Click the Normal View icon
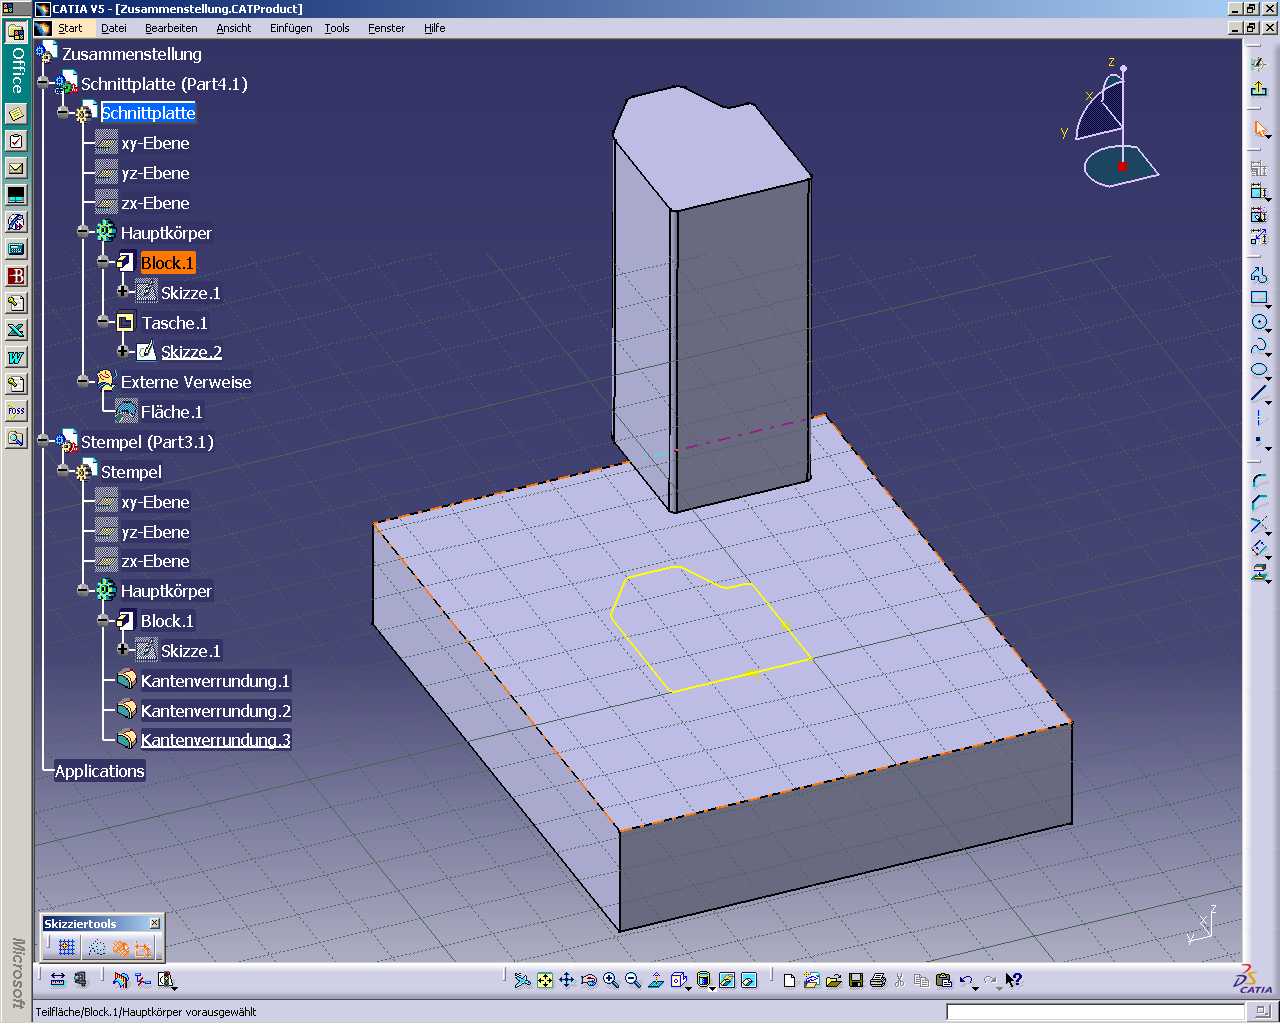Screen dimensions: 1280x1024 click(656, 980)
